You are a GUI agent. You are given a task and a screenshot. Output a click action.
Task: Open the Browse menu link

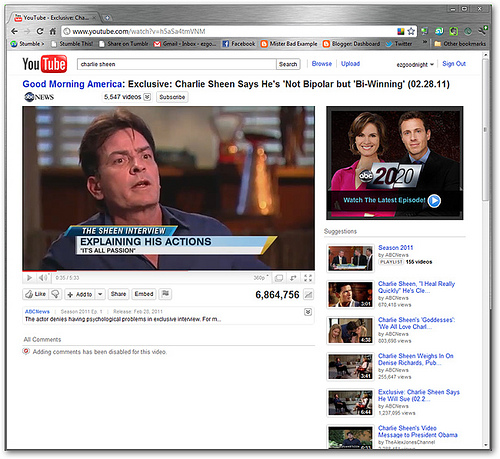click(x=322, y=64)
